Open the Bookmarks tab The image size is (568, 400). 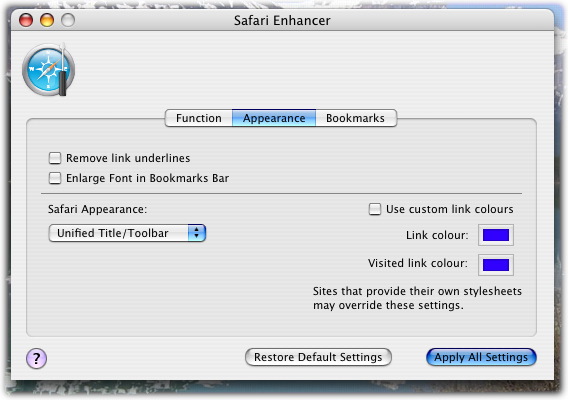[355, 118]
